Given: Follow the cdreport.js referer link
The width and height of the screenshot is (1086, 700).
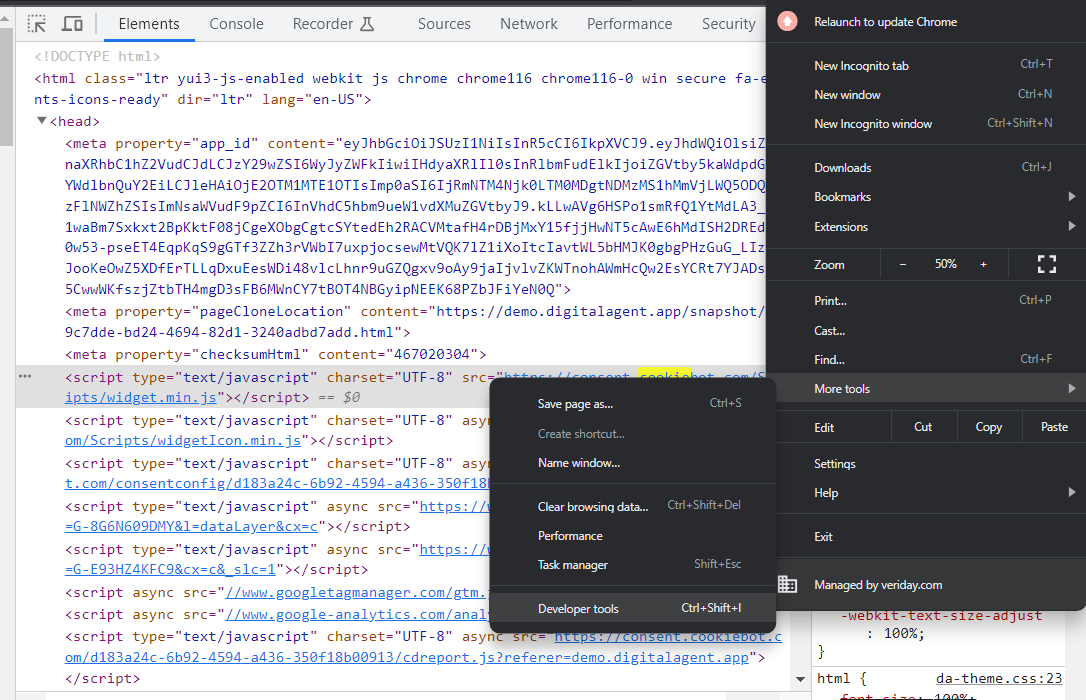Looking at the screenshot, I should coord(407,657).
